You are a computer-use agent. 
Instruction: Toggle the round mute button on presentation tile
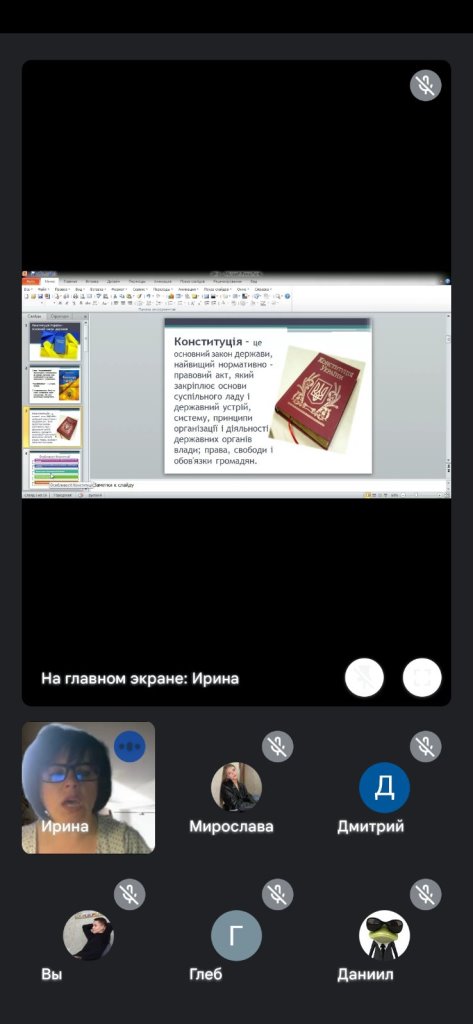point(364,678)
